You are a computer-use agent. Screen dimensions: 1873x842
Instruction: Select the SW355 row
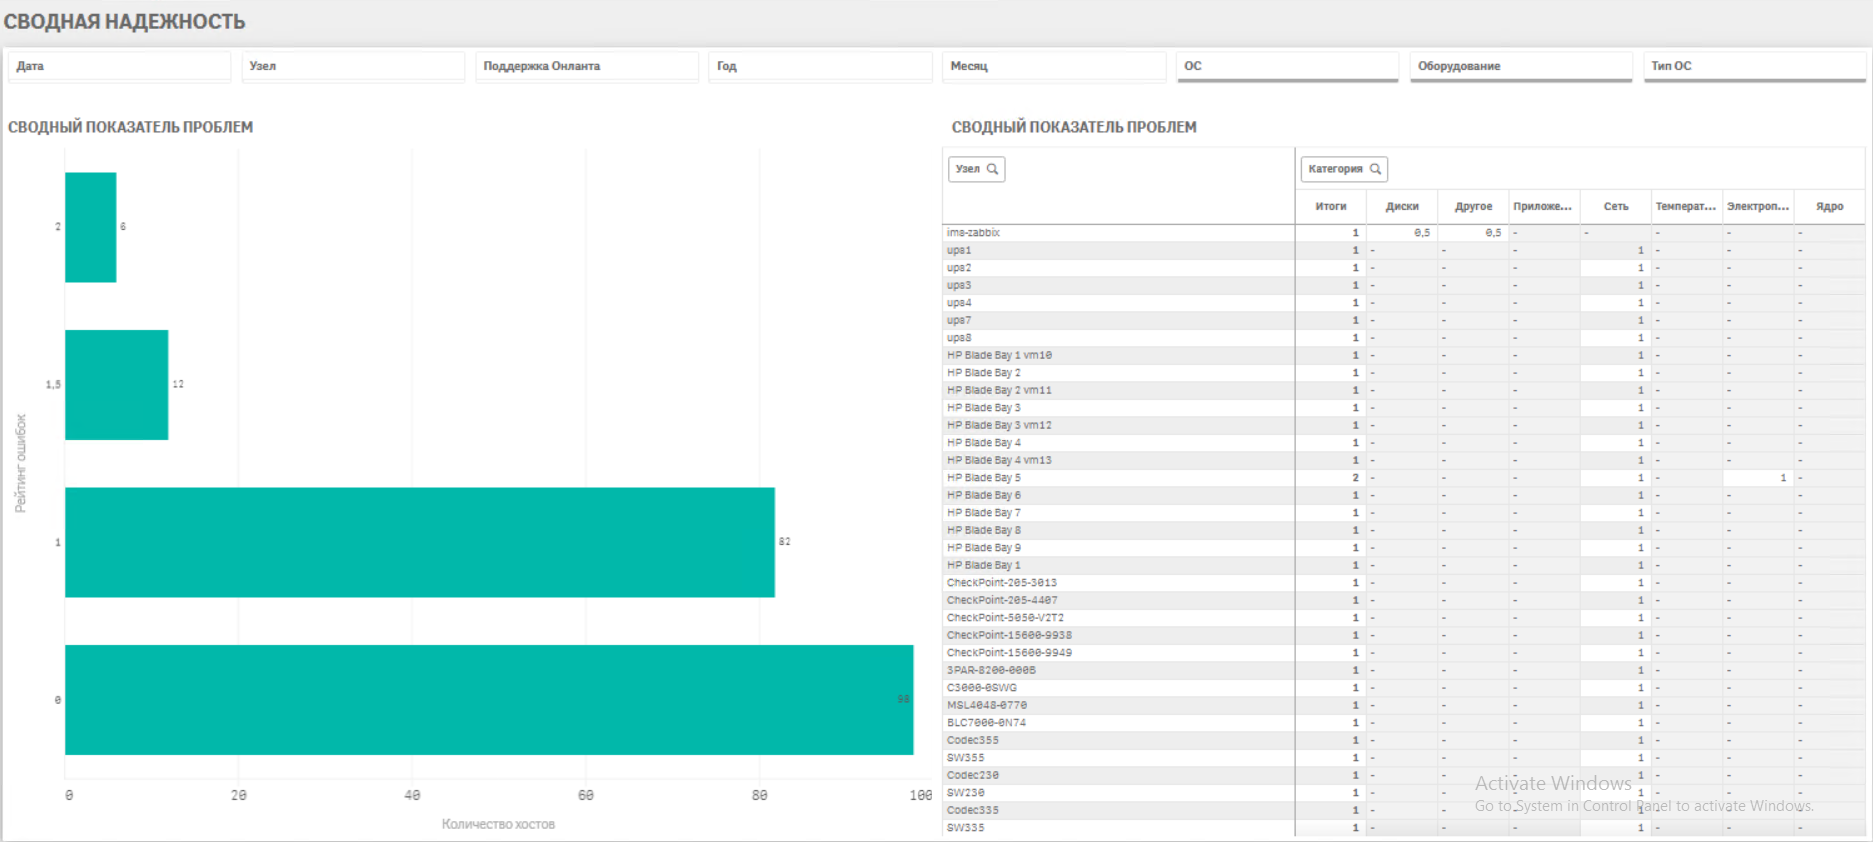[1118, 758]
